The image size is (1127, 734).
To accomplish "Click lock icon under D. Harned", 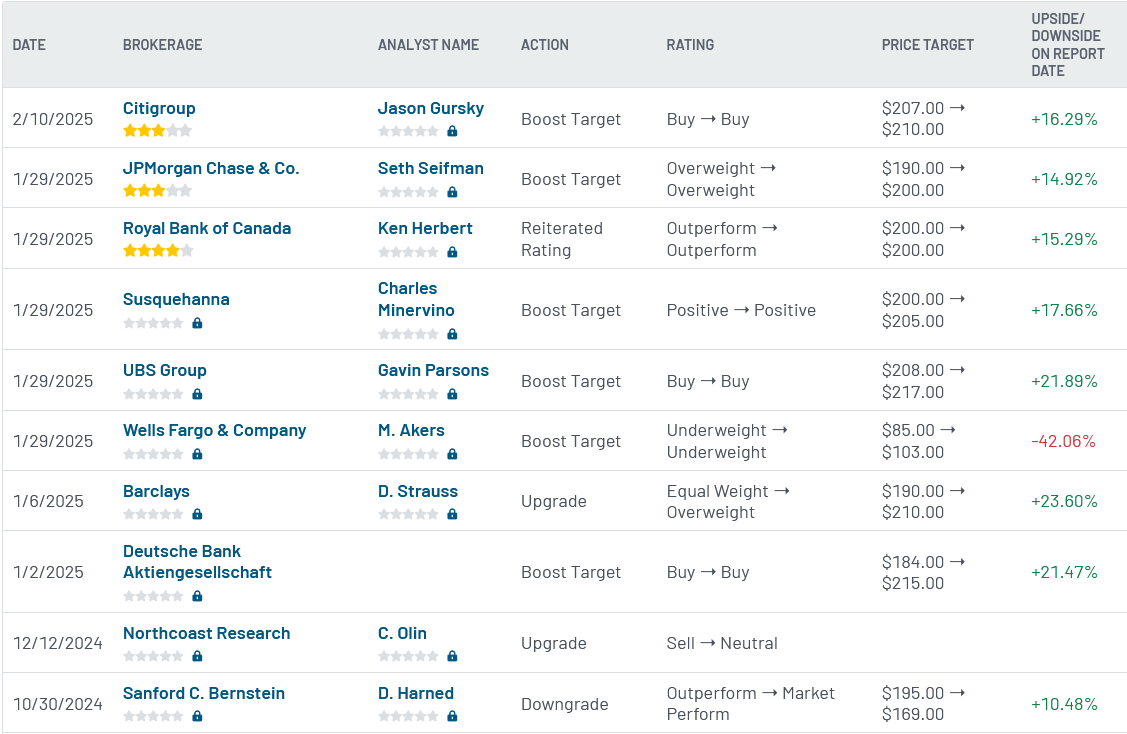I will [x=452, y=716].
